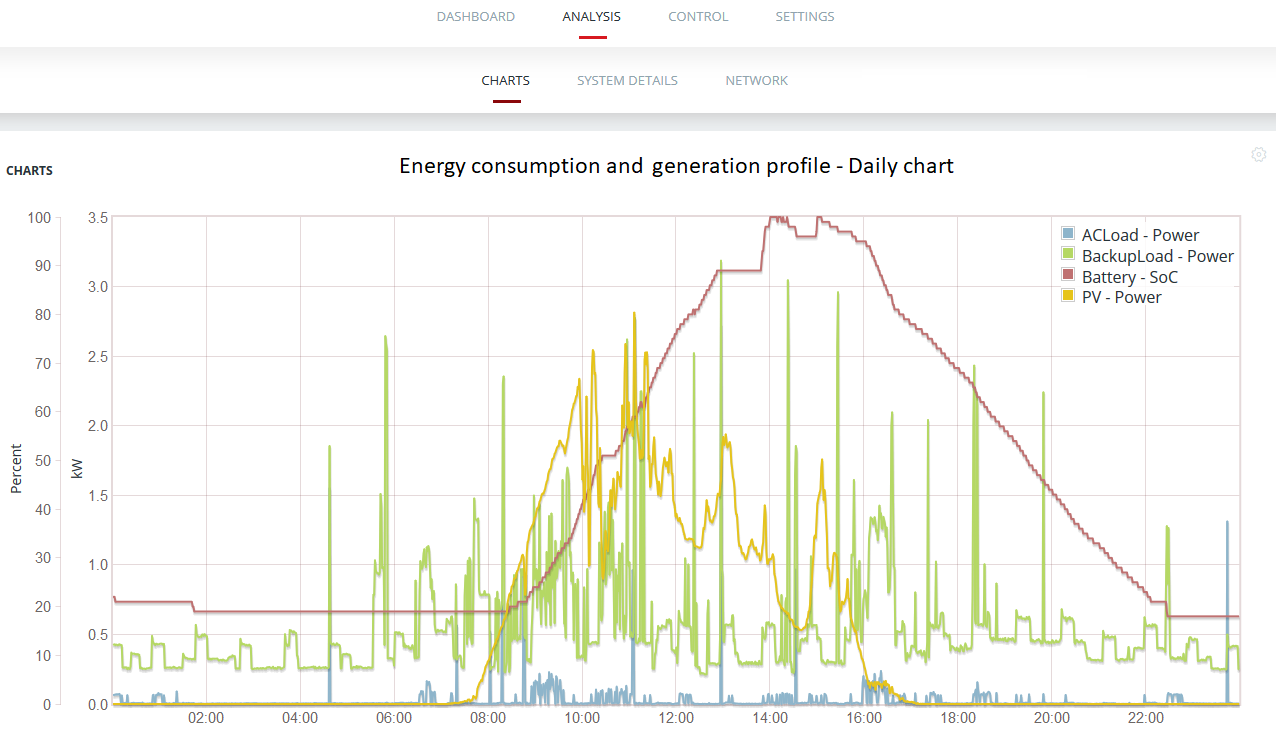
Task: Click the CHARTS label in the left sidebar
Action: coord(29,170)
